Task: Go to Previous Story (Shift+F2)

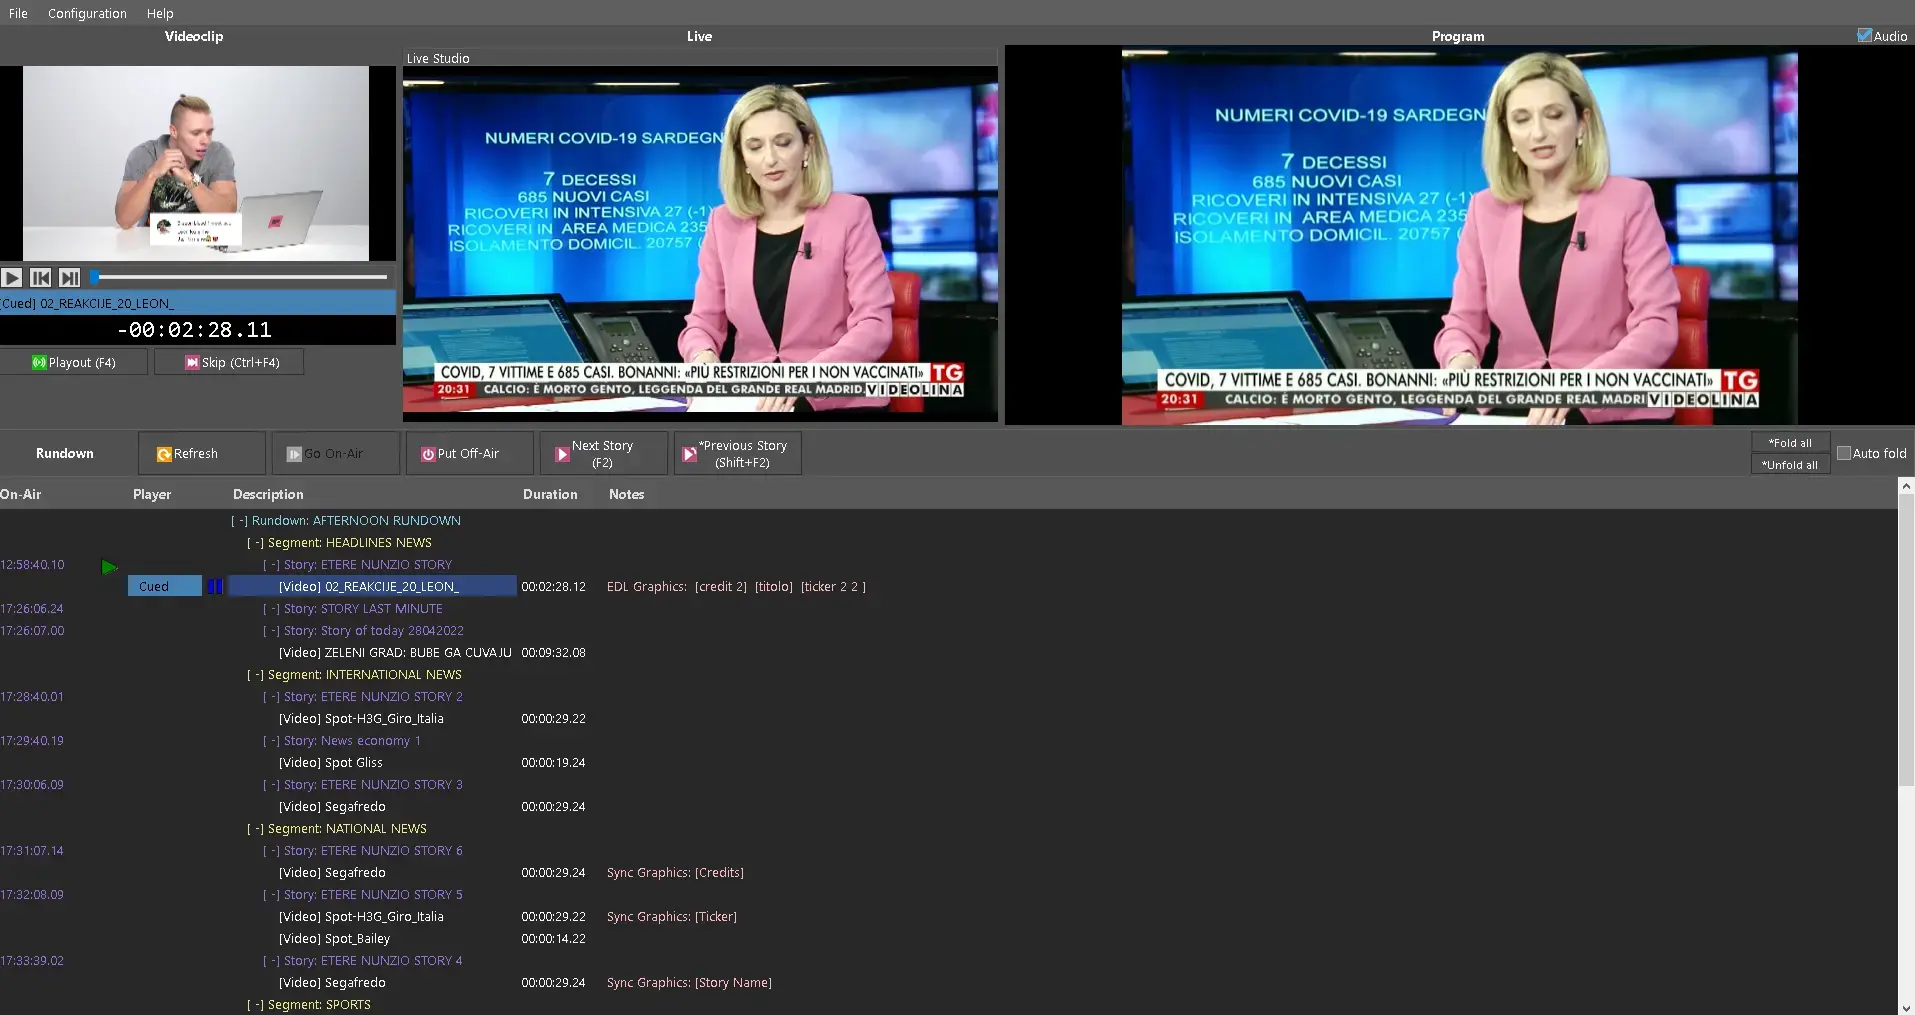Action: point(737,454)
